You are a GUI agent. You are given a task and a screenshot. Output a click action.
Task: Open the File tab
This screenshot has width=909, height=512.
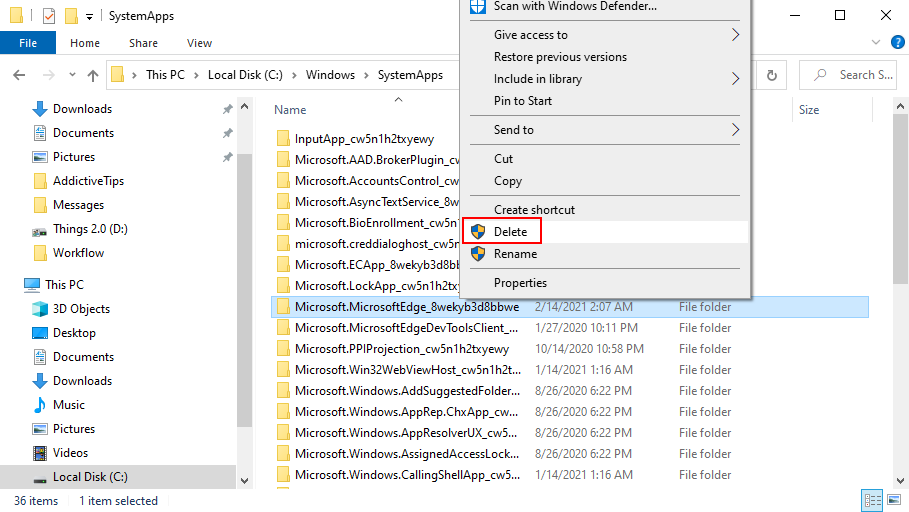pyautogui.click(x=28, y=43)
